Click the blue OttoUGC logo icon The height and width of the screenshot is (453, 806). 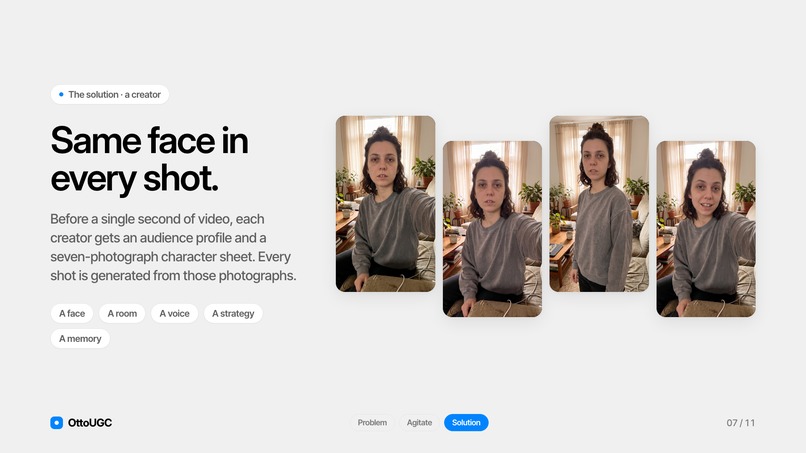click(x=57, y=423)
